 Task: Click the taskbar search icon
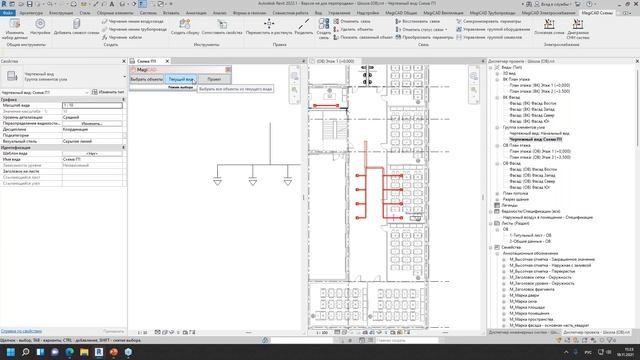(x=25, y=352)
